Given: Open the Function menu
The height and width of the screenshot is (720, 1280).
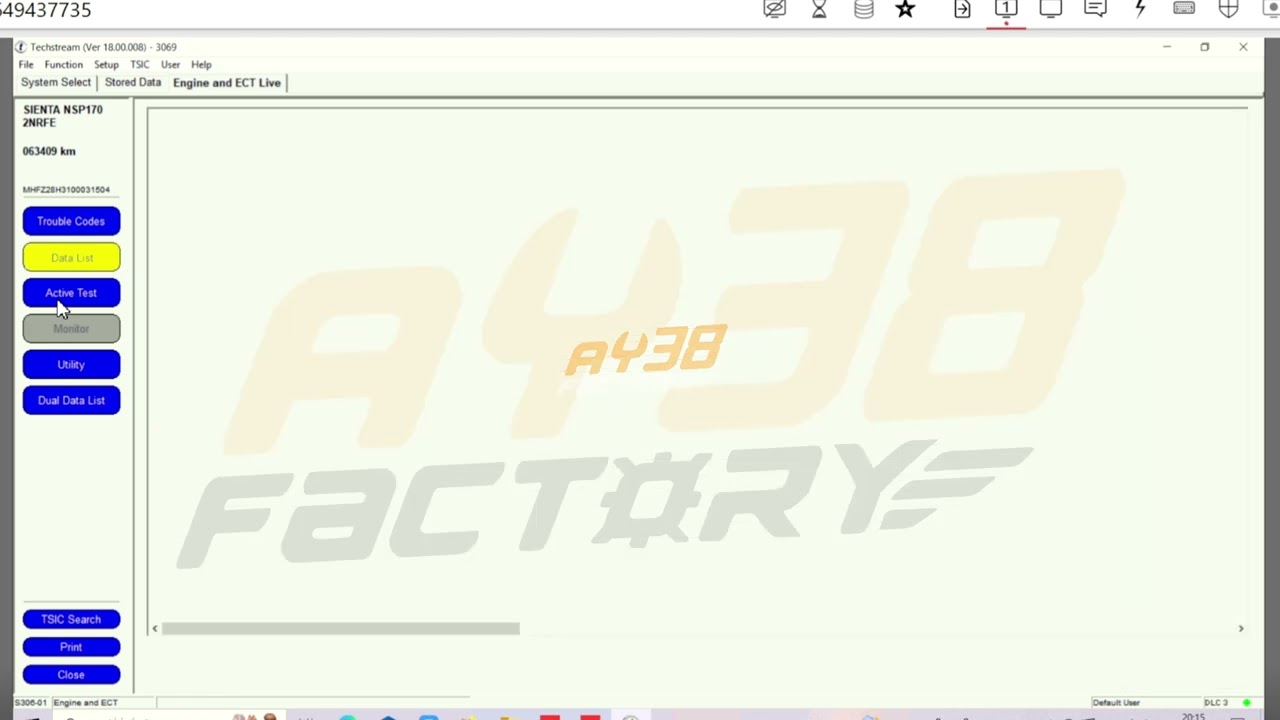Looking at the screenshot, I should click(64, 65).
